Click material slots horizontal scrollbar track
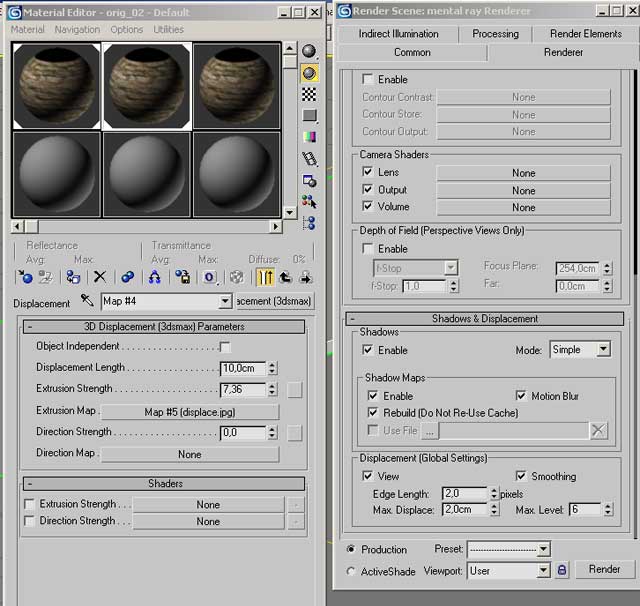 point(153,226)
